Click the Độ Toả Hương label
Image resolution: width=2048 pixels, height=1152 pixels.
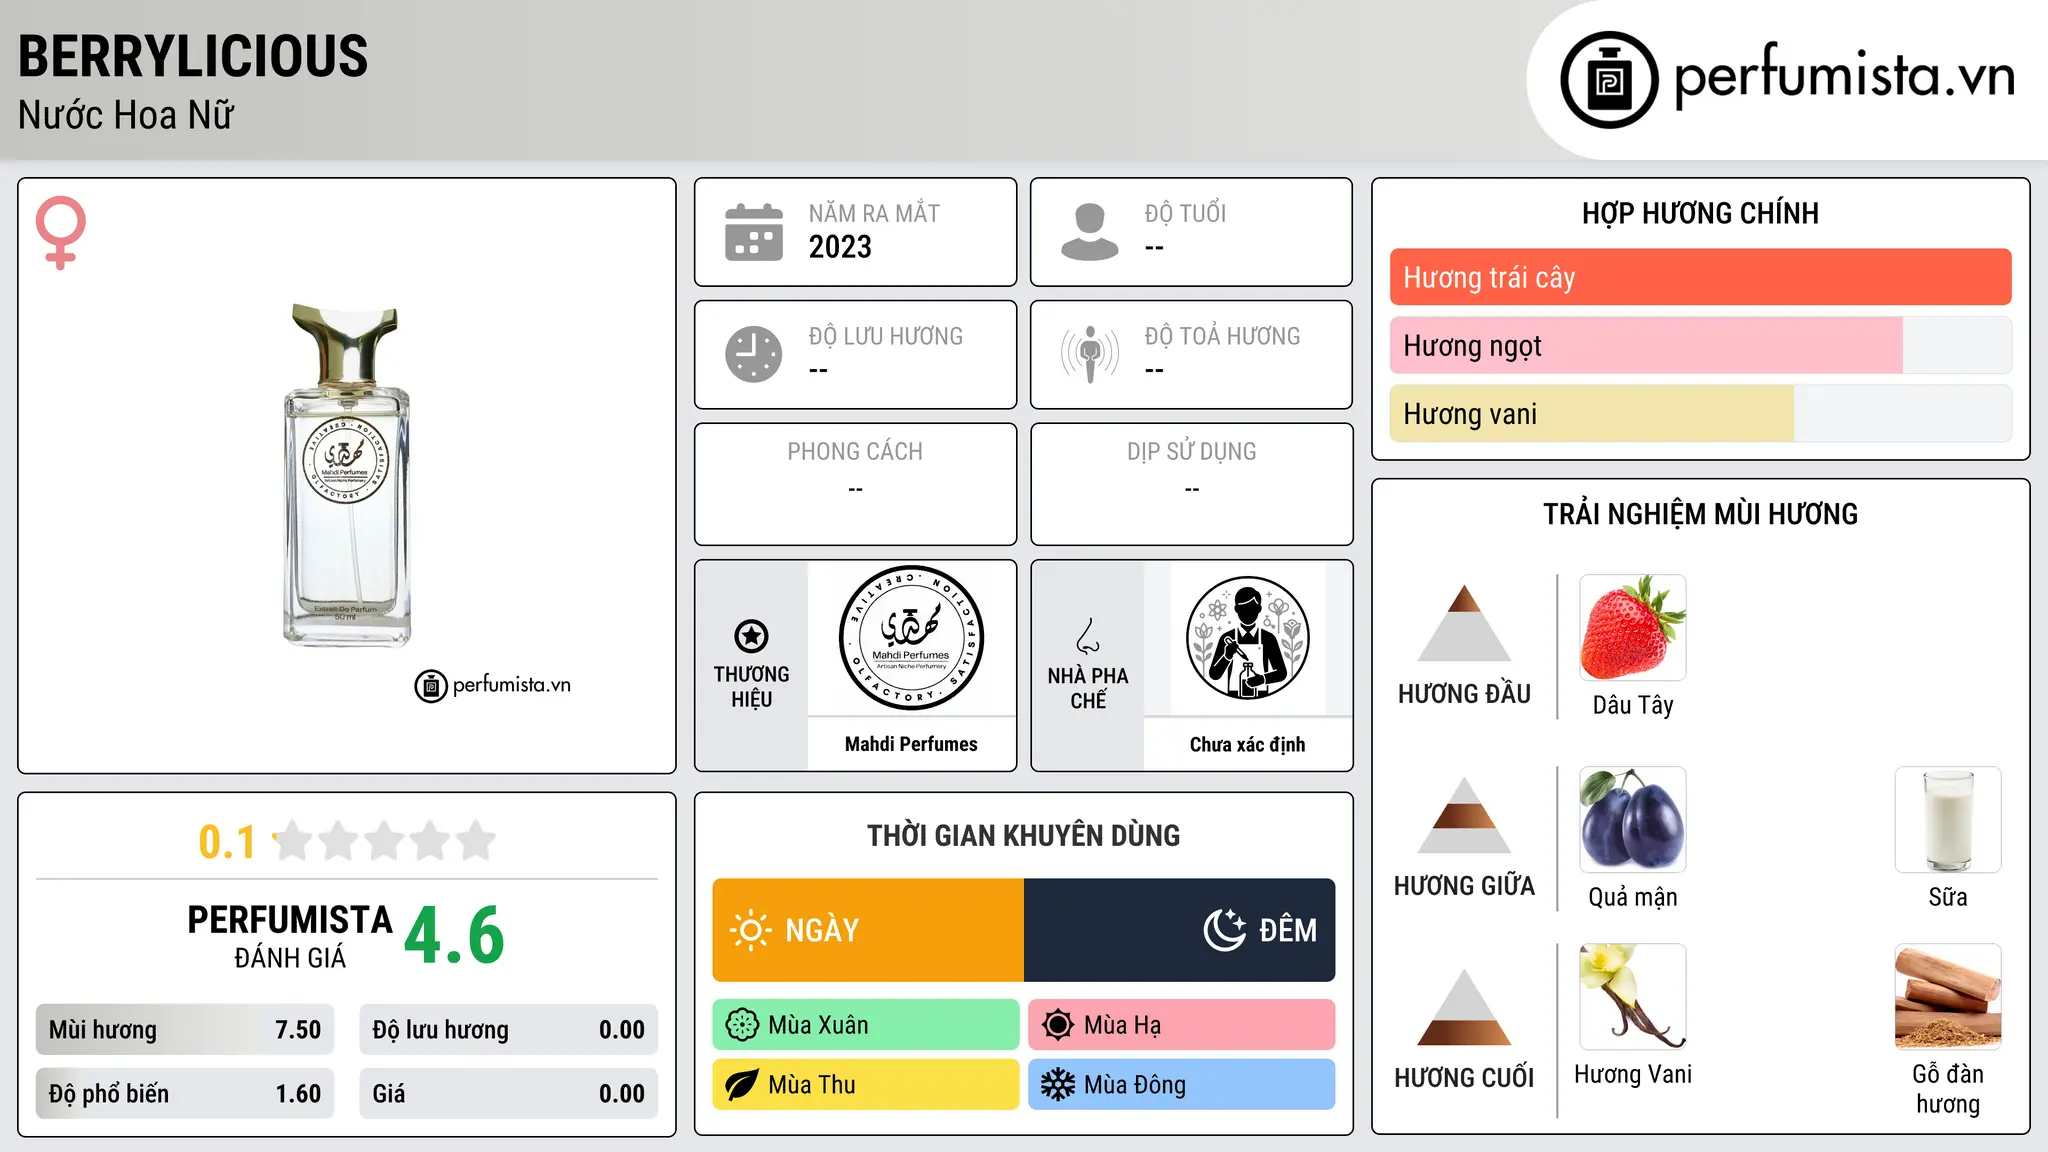[1222, 336]
